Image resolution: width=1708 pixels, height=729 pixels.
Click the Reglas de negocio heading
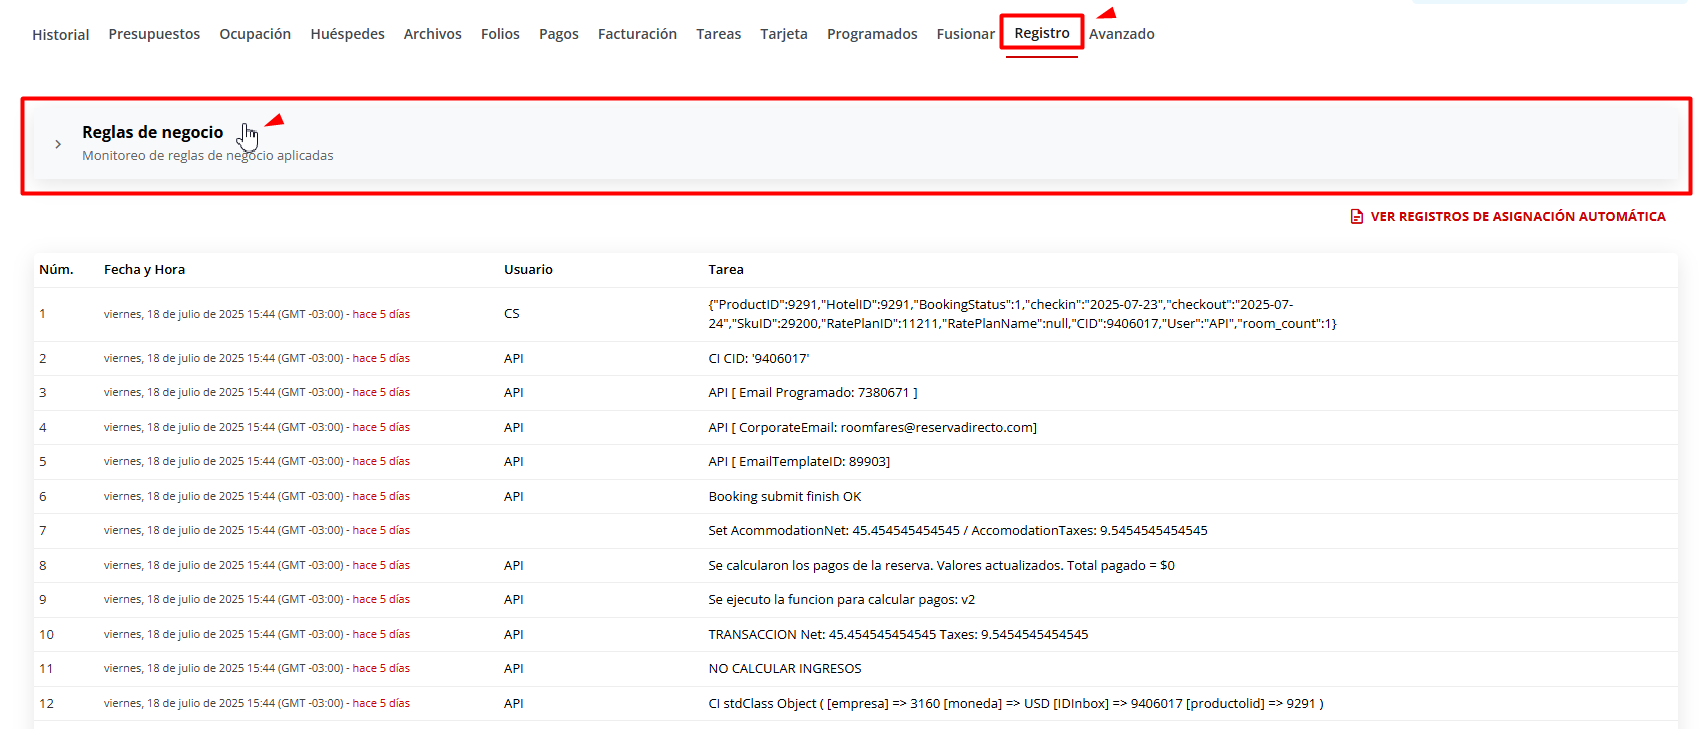point(152,132)
